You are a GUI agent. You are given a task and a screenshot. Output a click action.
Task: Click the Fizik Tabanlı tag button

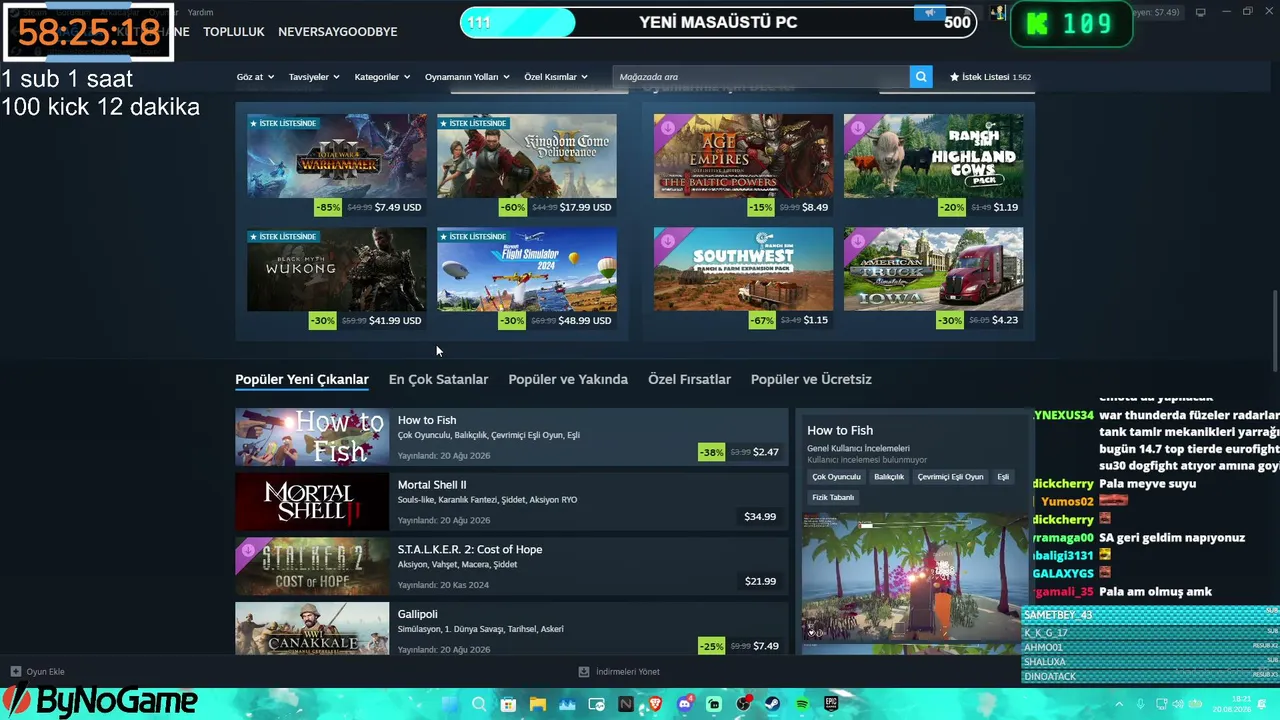pos(833,497)
